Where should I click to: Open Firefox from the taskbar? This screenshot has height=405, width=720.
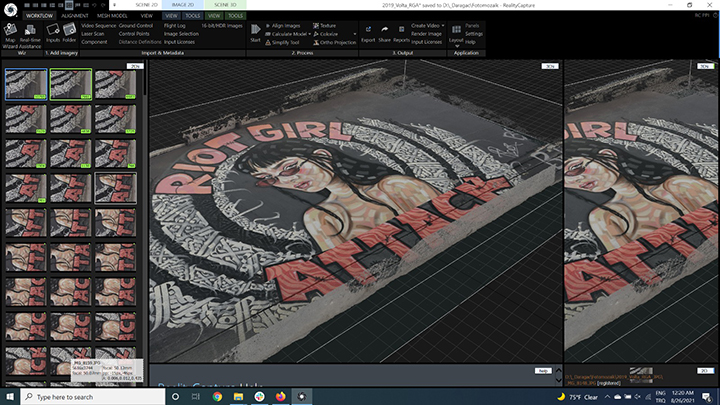click(x=281, y=397)
